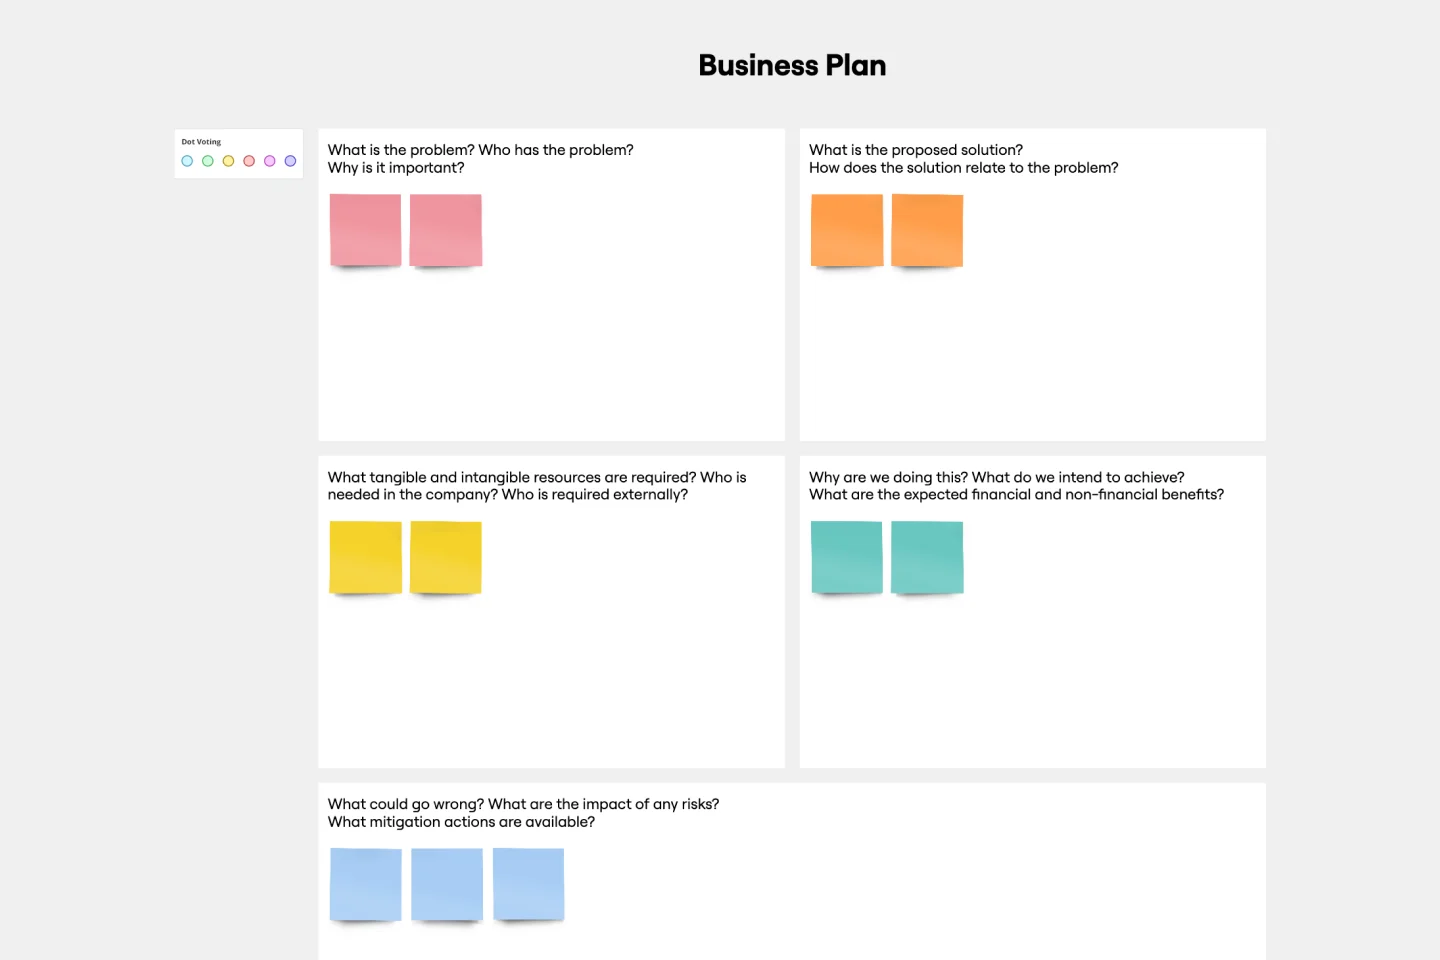Click the yellow voting dot
1440x960 pixels.
[x=228, y=161]
